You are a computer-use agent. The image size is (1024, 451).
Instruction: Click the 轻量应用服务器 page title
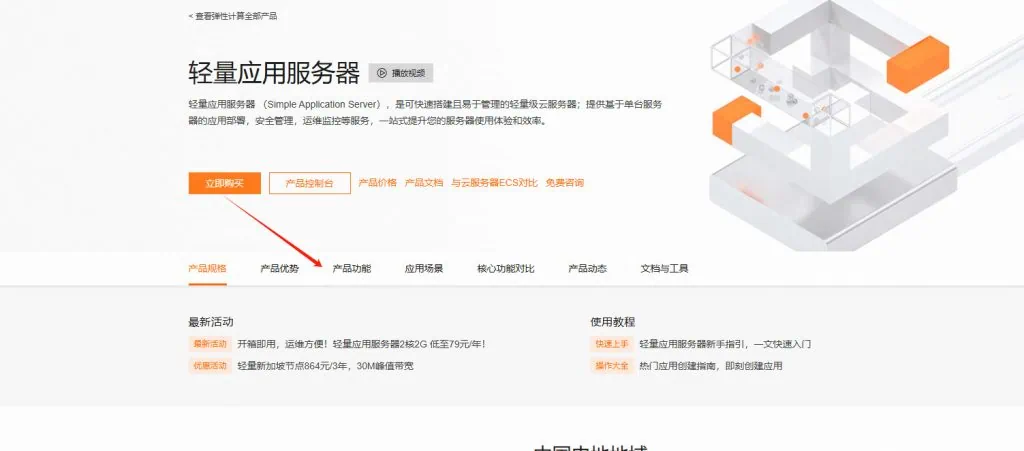(x=274, y=73)
